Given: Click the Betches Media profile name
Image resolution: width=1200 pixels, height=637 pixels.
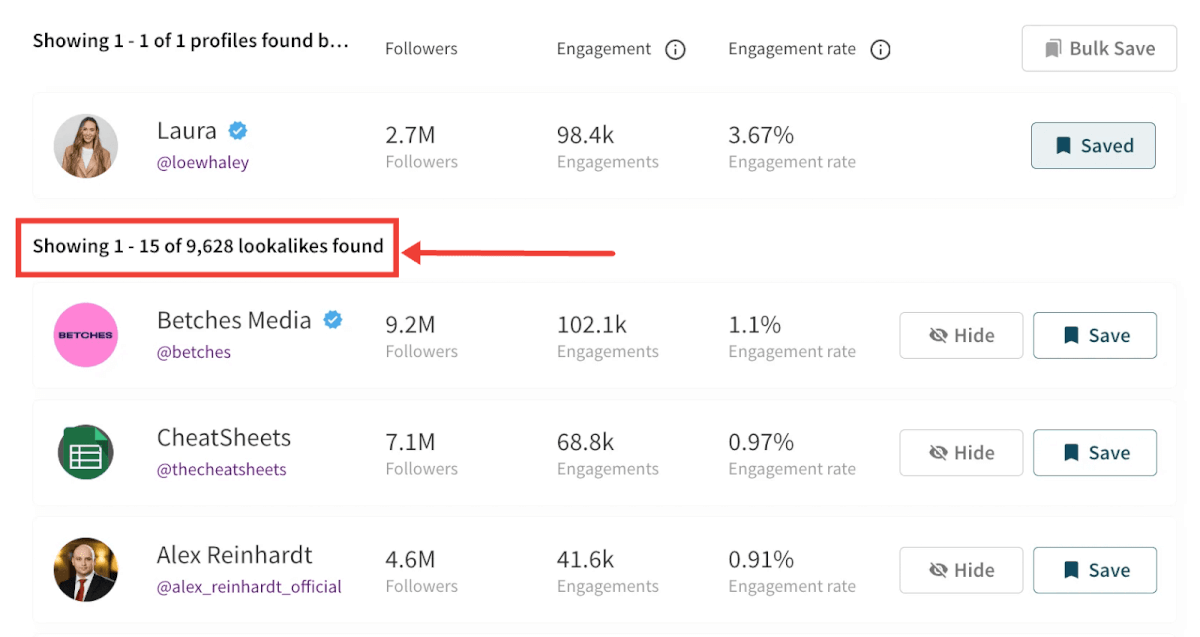Looking at the screenshot, I should [x=234, y=320].
